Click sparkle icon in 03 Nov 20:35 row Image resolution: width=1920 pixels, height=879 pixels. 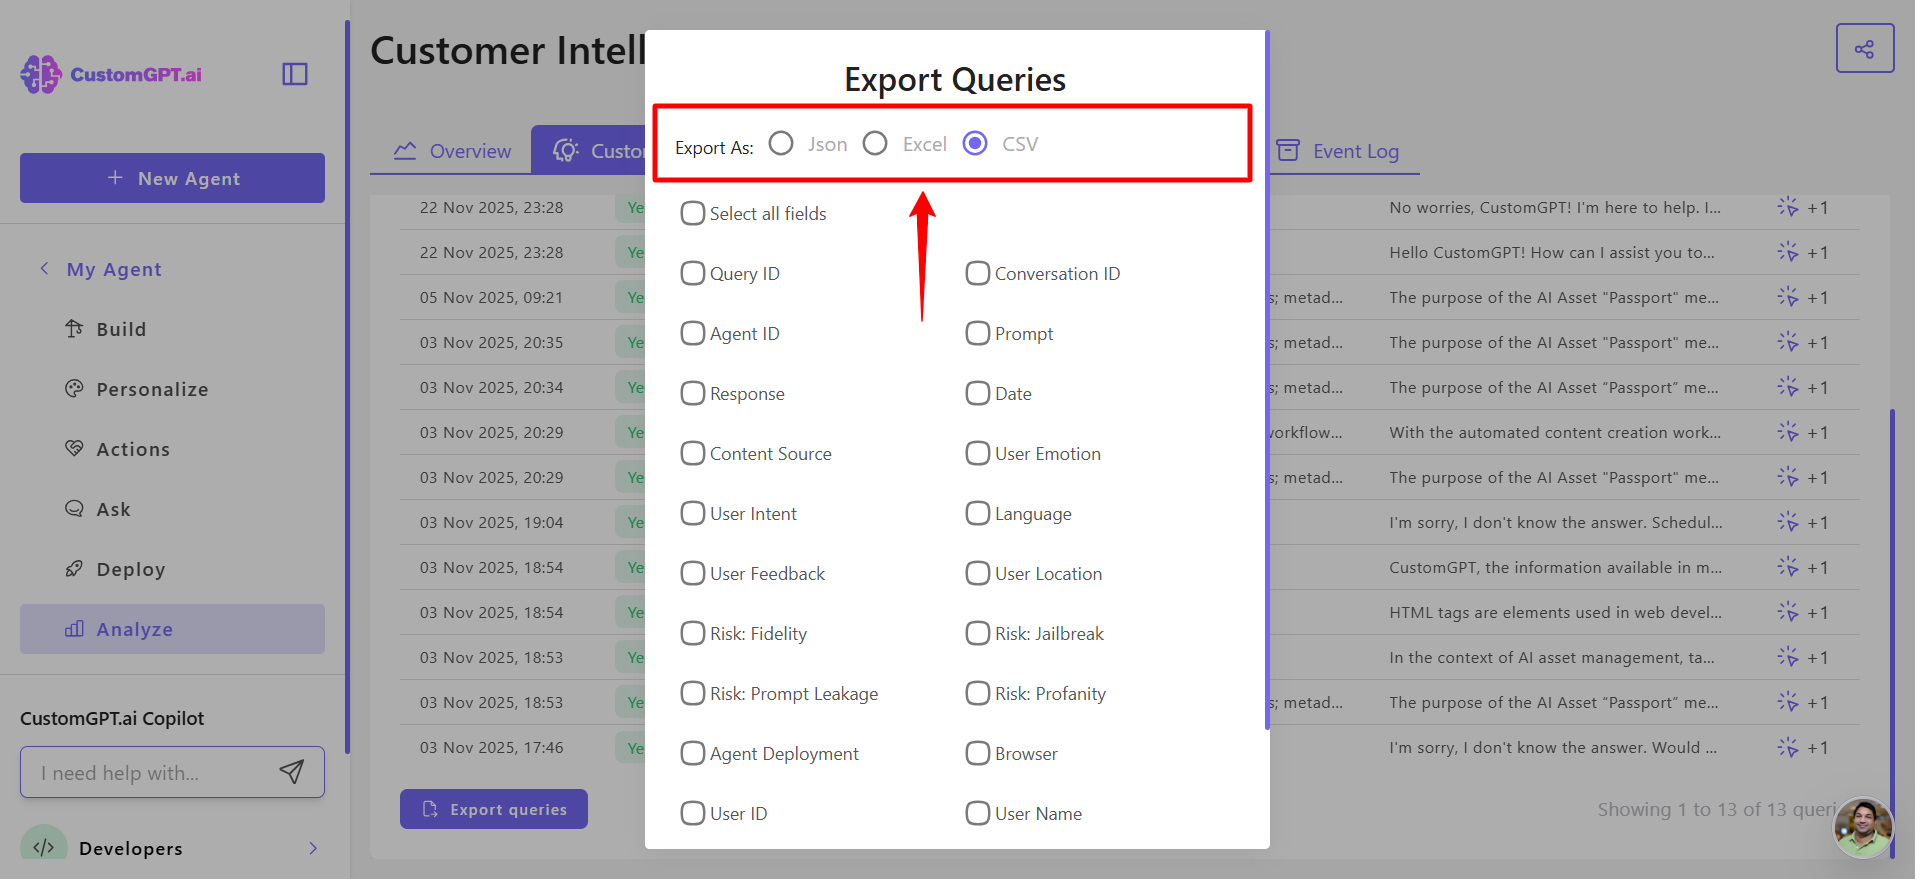(x=1788, y=342)
